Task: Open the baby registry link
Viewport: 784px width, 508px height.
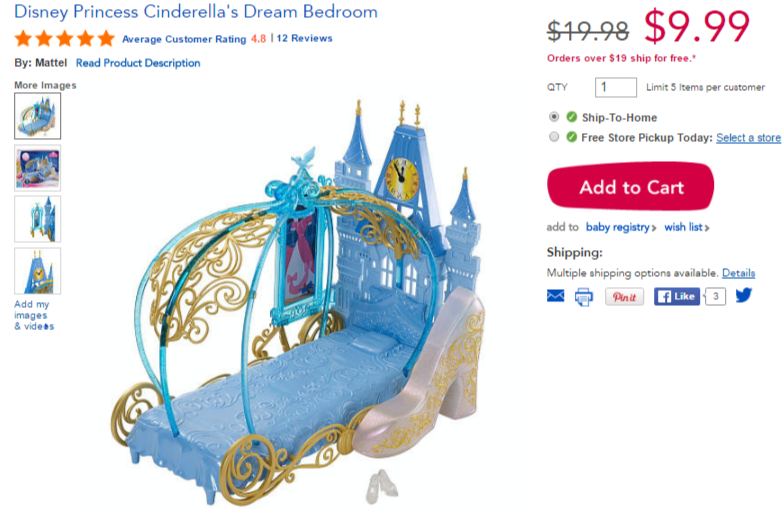Action: tap(620, 228)
